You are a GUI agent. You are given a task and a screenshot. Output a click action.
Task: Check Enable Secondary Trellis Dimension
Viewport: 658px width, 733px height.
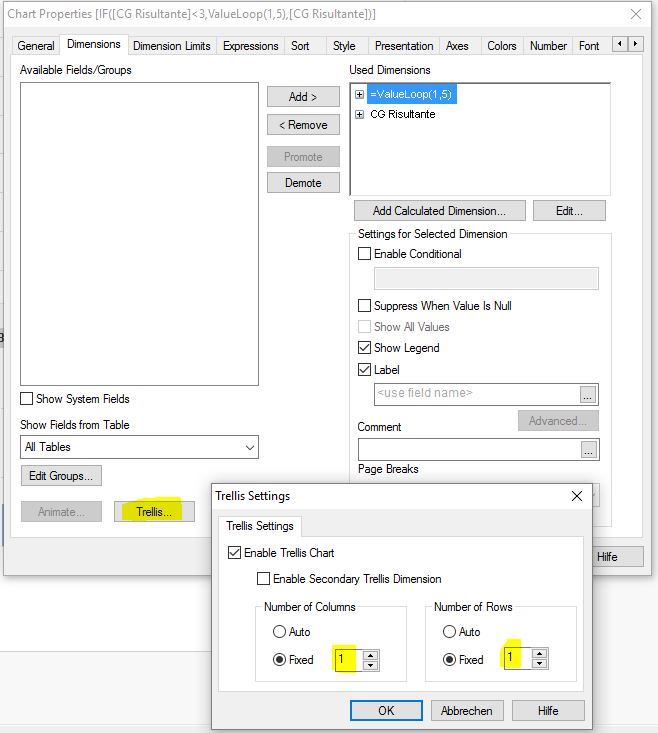(263, 579)
